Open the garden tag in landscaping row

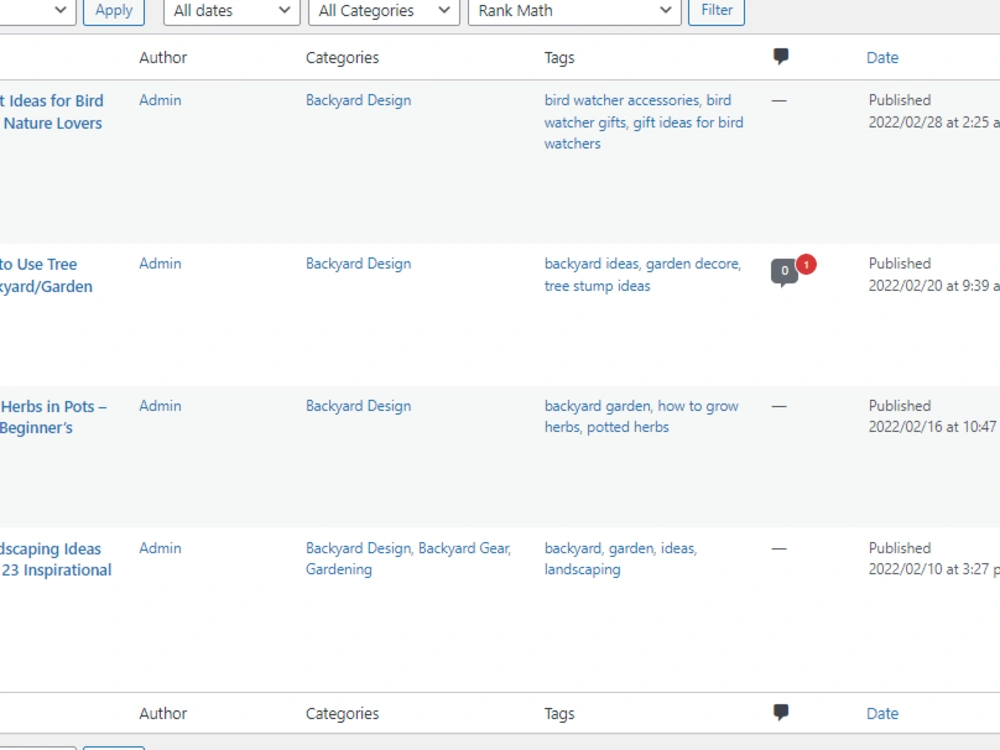pyautogui.click(x=631, y=548)
